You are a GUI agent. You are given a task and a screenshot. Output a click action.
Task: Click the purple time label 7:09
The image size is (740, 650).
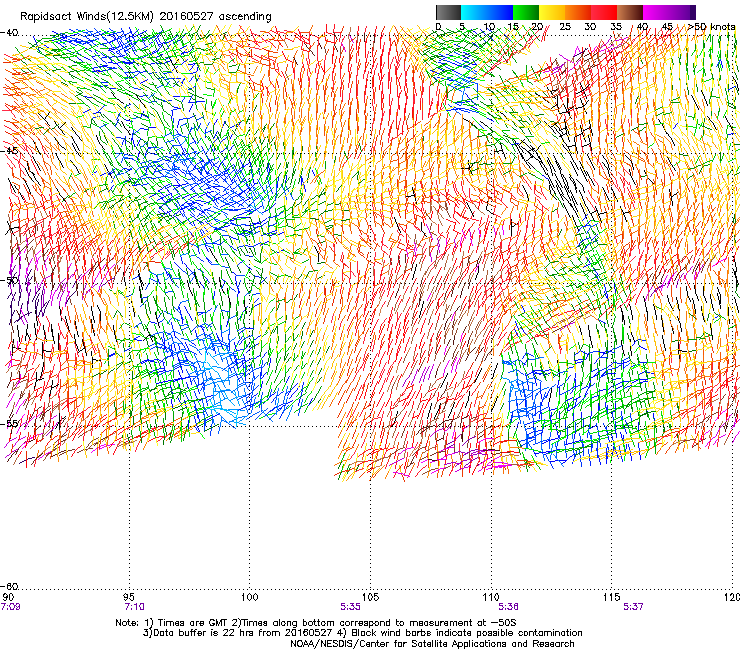(x=10, y=607)
